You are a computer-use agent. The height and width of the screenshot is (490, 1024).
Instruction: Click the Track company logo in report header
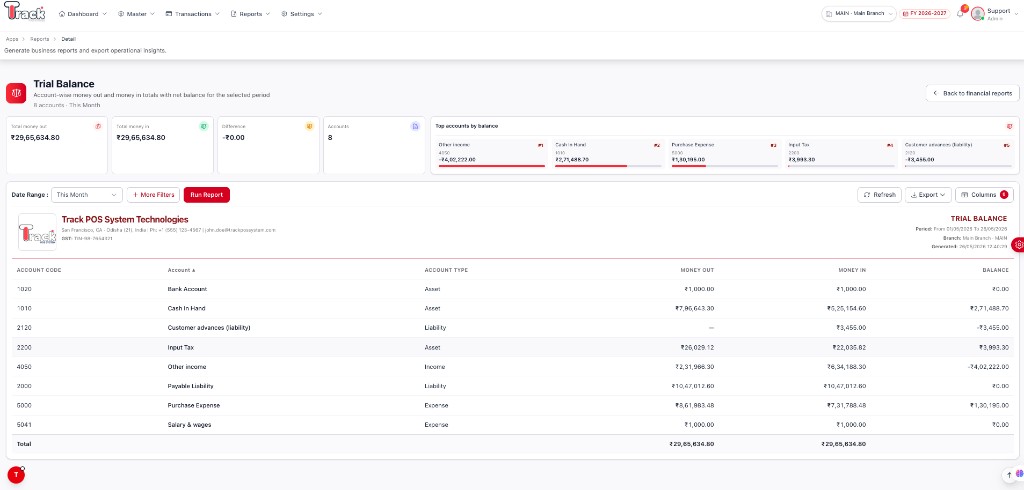[x=37, y=232]
